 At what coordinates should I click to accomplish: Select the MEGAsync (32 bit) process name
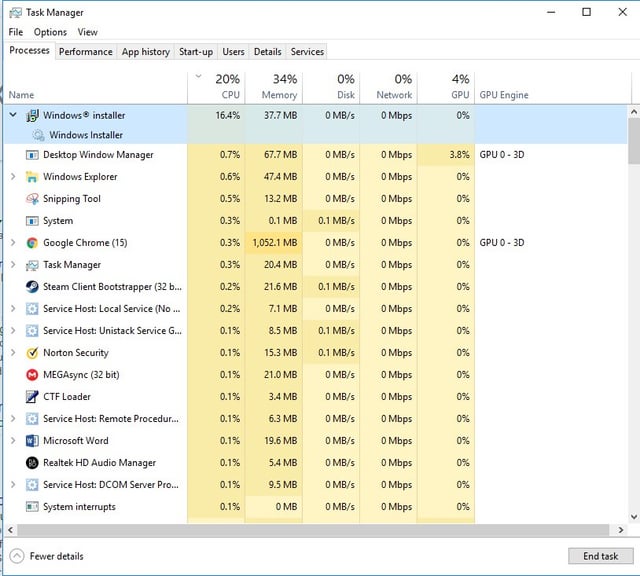click(x=81, y=375)
